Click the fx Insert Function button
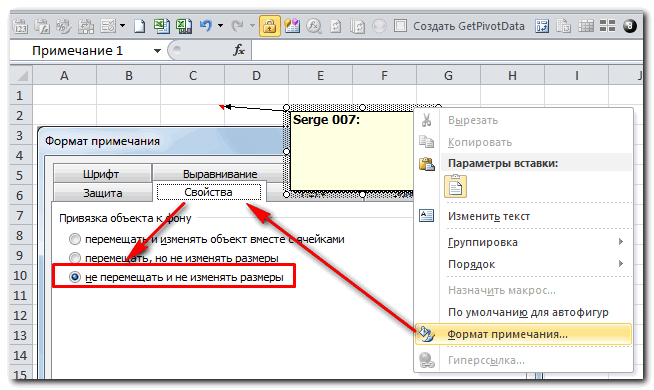Viewport: 654px width, 390px height. [x=239, y=51]
